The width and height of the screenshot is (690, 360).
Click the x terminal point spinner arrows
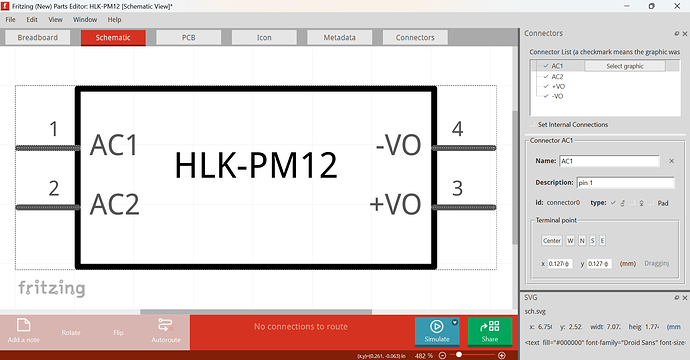568,264
